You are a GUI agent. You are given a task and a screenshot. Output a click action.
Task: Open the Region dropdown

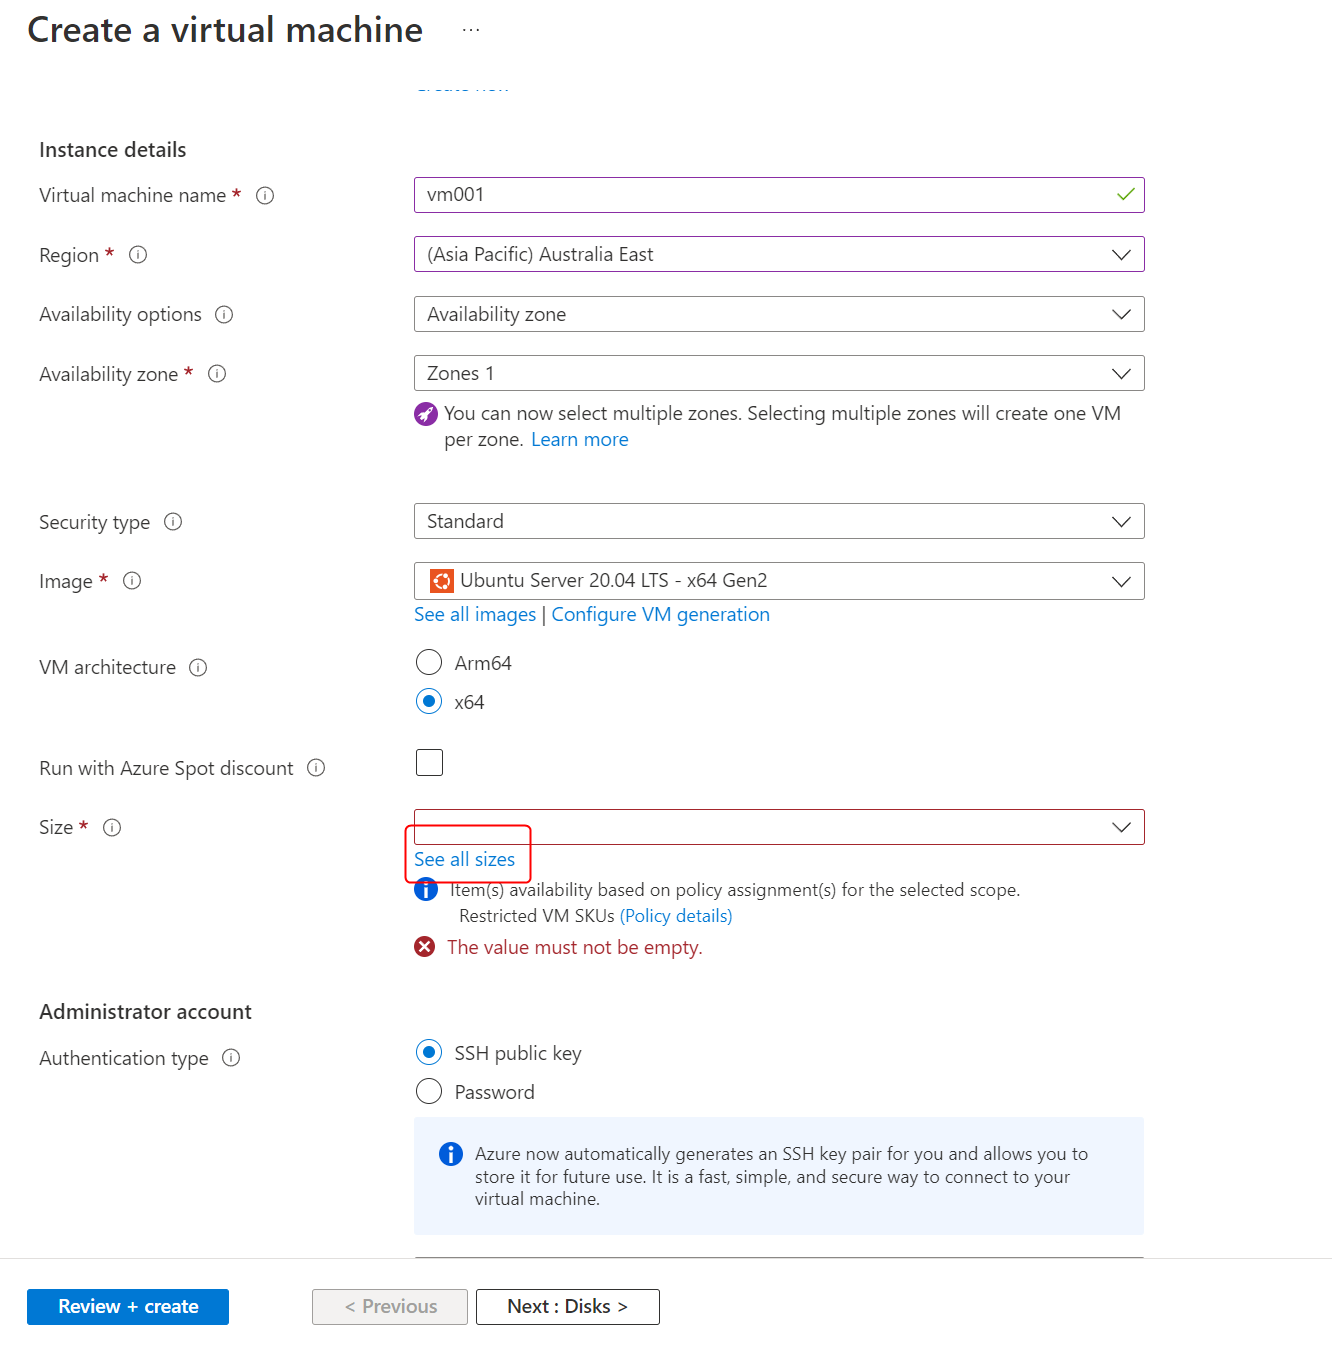[779, 255]
